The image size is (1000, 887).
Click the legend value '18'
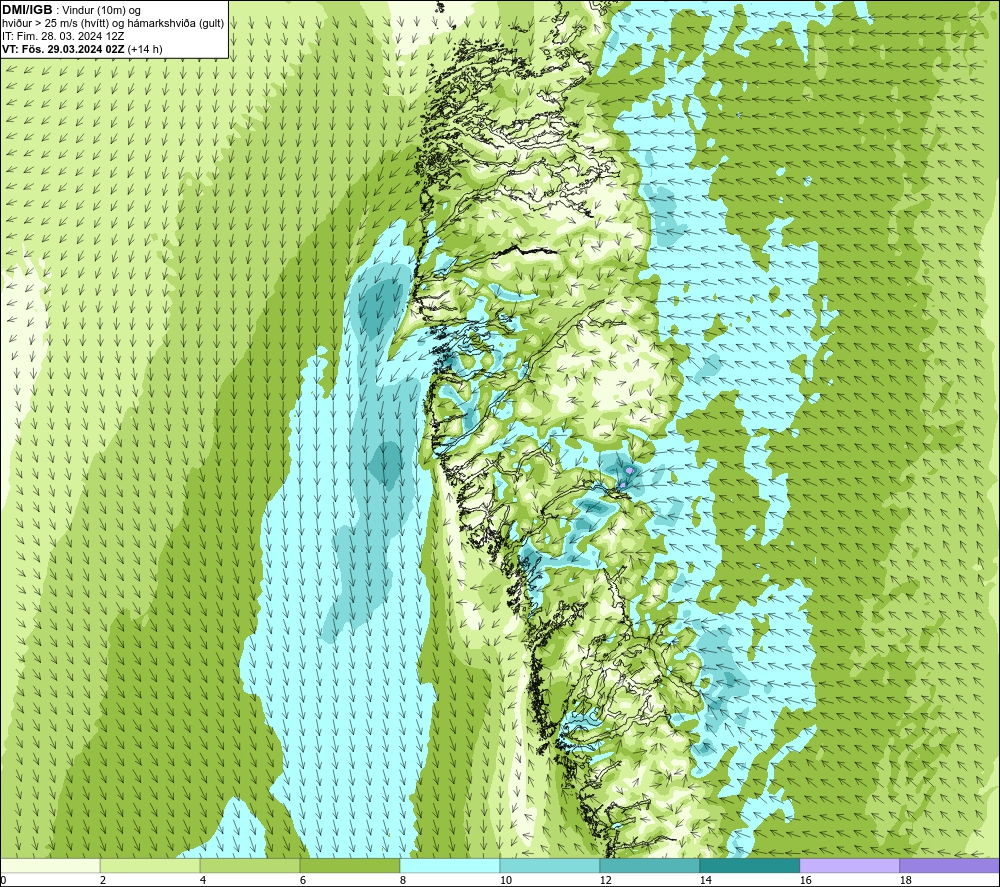point(905,880)
